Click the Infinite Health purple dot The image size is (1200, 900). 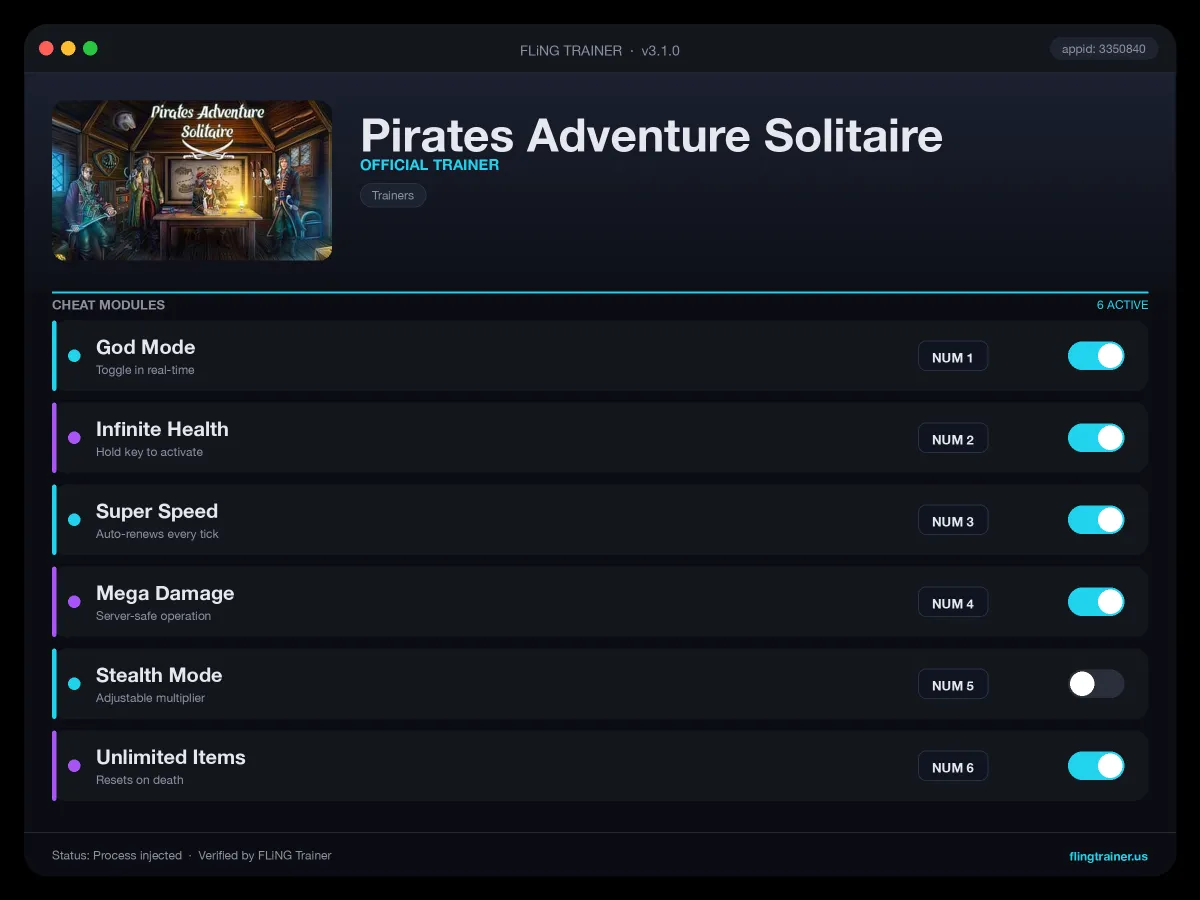(x=74, y=438)
